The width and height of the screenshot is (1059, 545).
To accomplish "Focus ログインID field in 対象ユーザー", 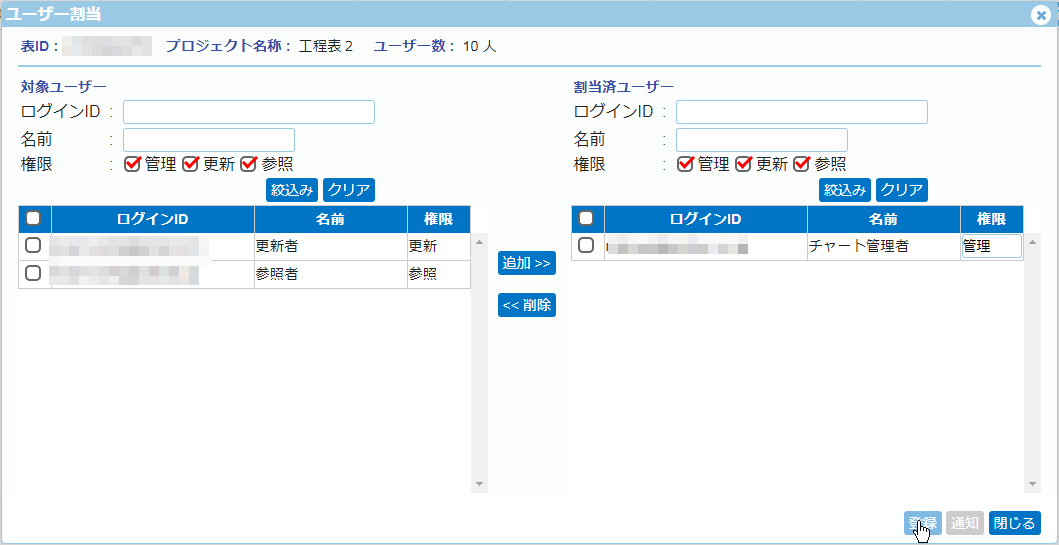I will [248, 112].
